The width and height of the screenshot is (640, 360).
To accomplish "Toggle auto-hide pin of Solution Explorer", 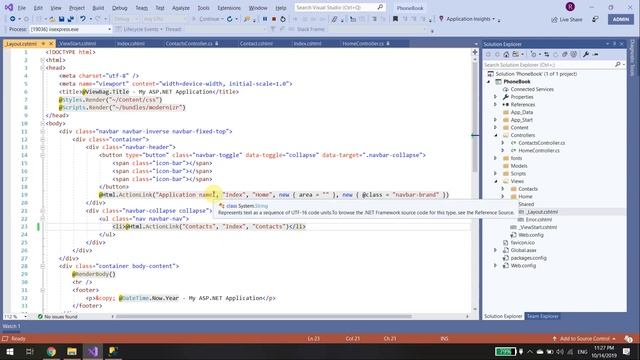I will pos(614,44).
